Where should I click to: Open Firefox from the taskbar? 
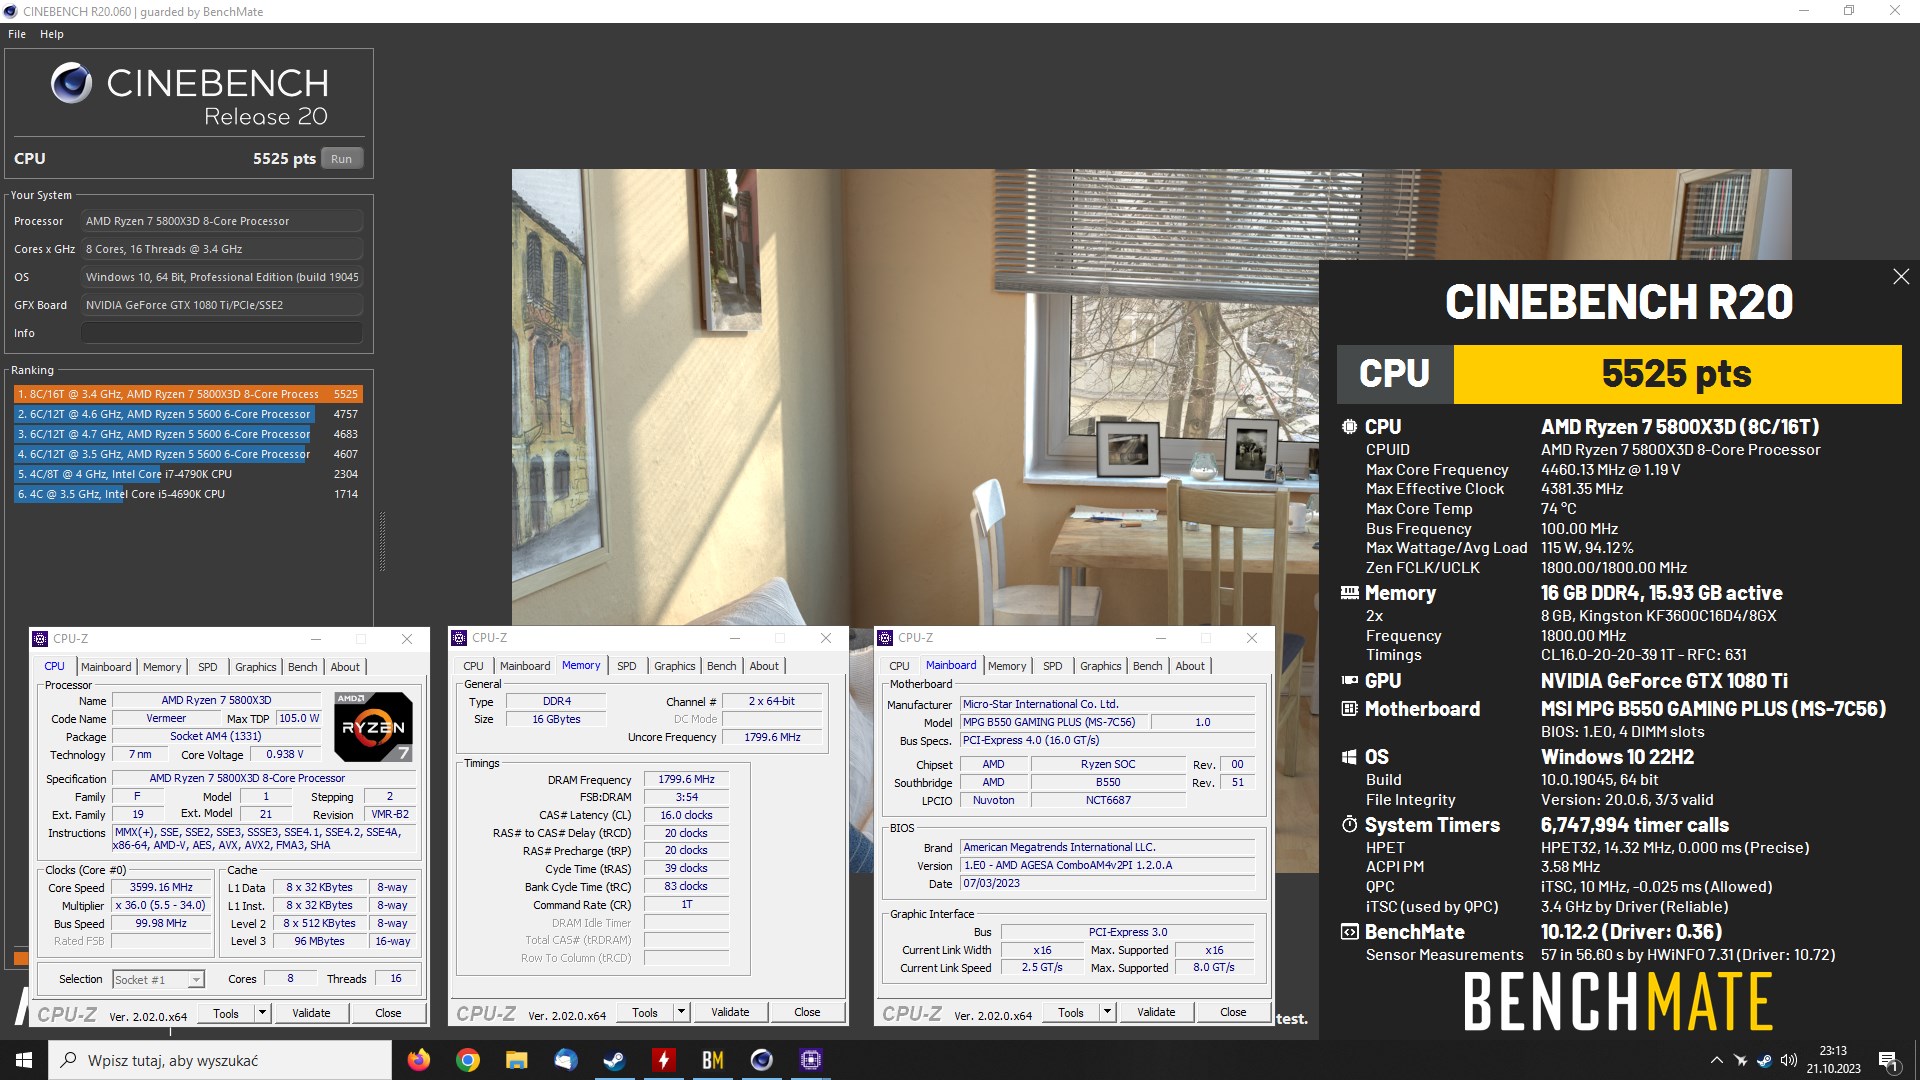tap(418, 1060)
